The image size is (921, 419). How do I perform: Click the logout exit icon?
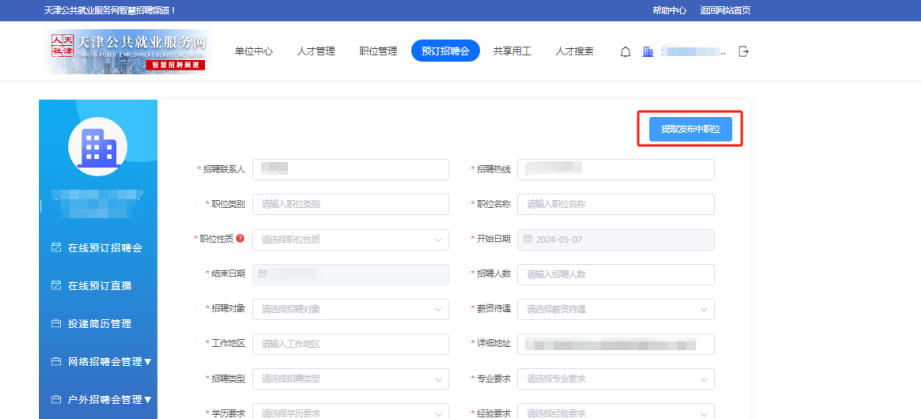tap(744, 51)
